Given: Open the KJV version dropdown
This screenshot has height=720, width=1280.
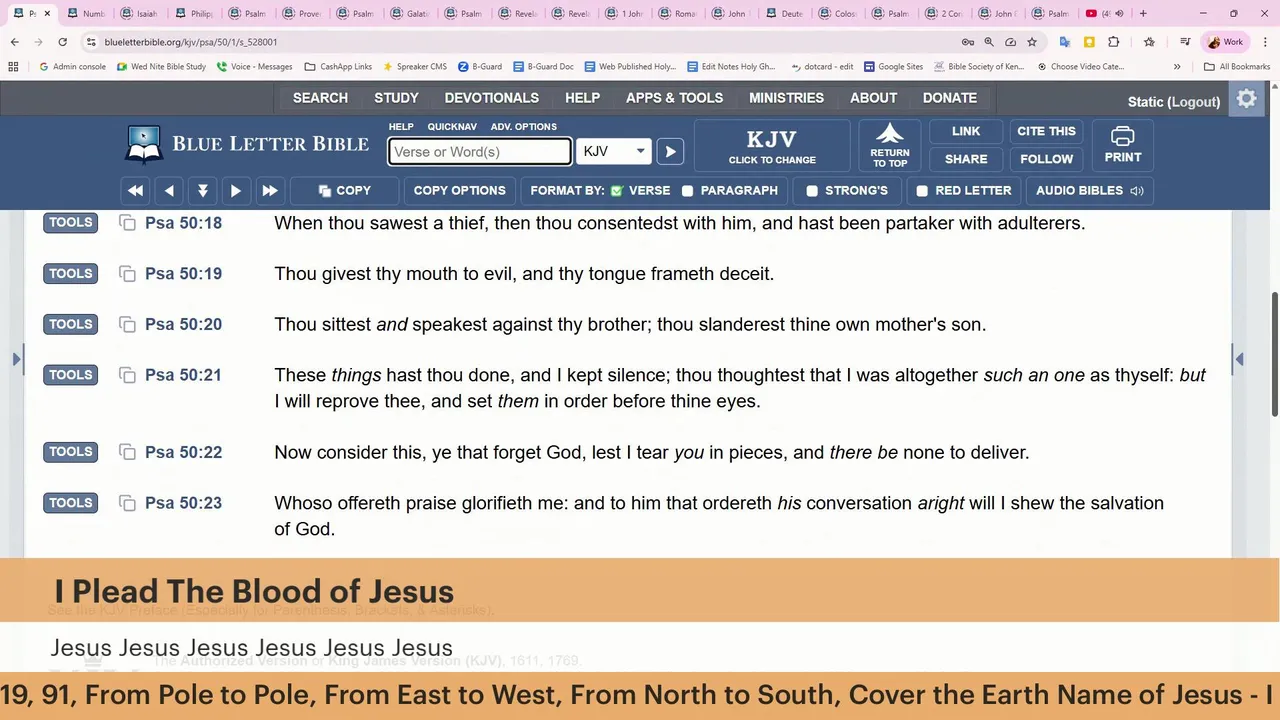Looking at the screenshot, I should tap(614, 152).
